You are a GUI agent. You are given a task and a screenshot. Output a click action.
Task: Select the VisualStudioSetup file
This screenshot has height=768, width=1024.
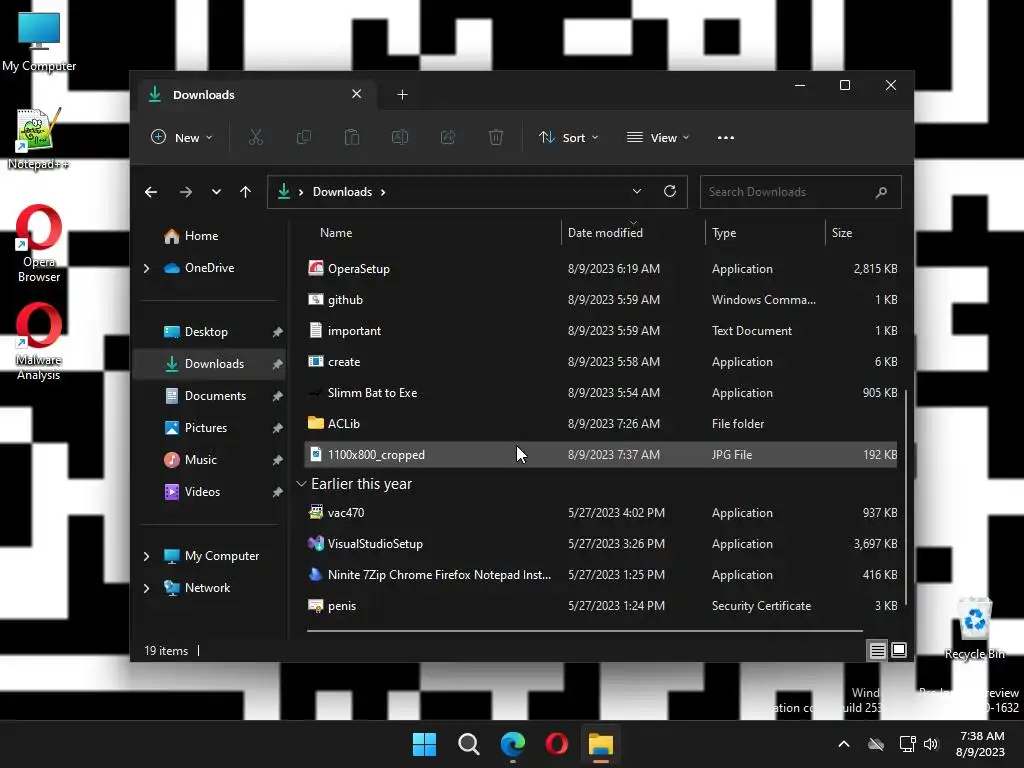pos(601,544)
